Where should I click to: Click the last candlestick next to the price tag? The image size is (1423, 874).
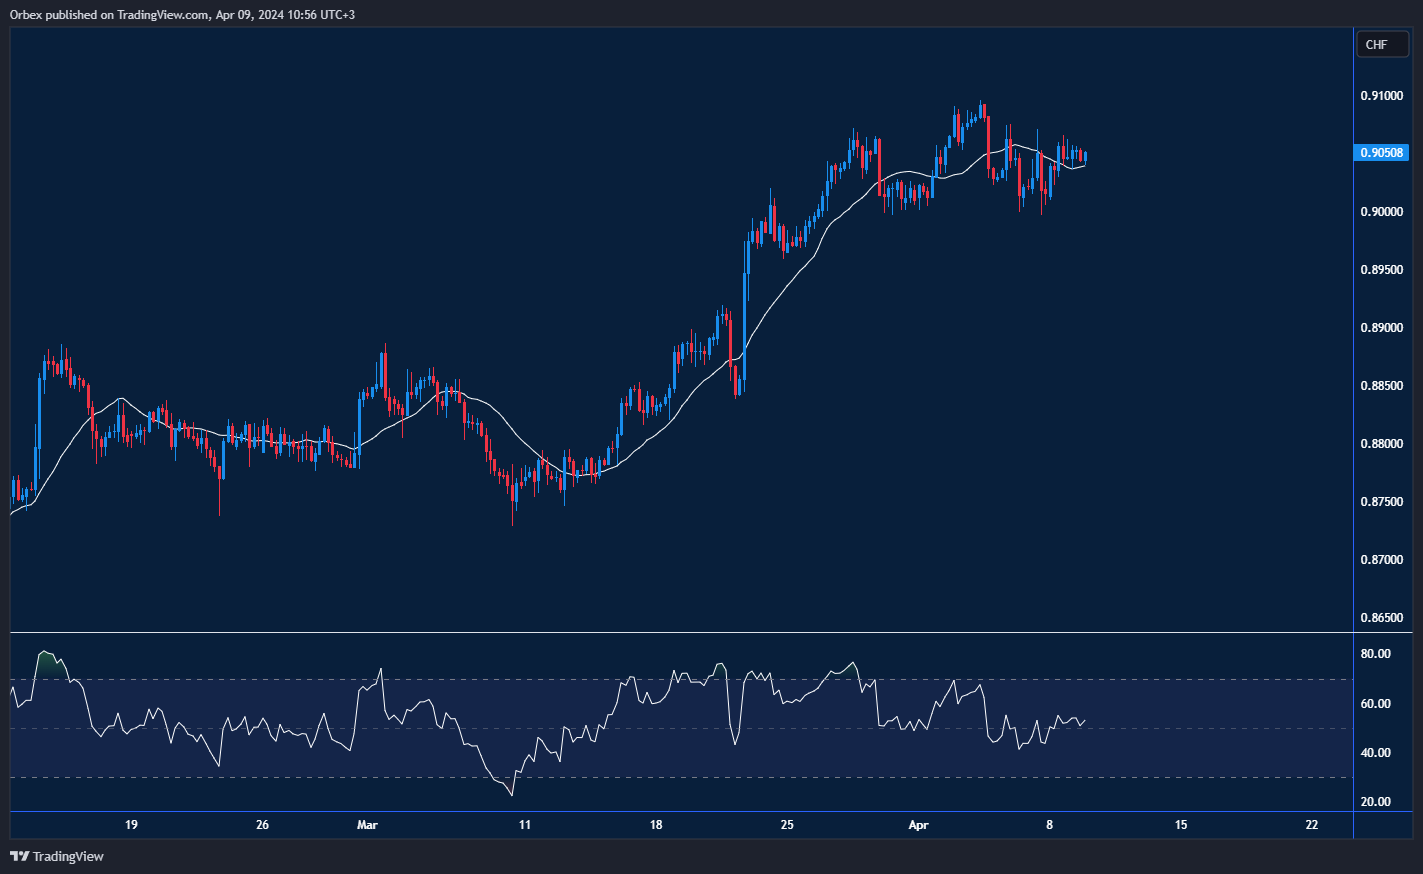pos(1085,156)
